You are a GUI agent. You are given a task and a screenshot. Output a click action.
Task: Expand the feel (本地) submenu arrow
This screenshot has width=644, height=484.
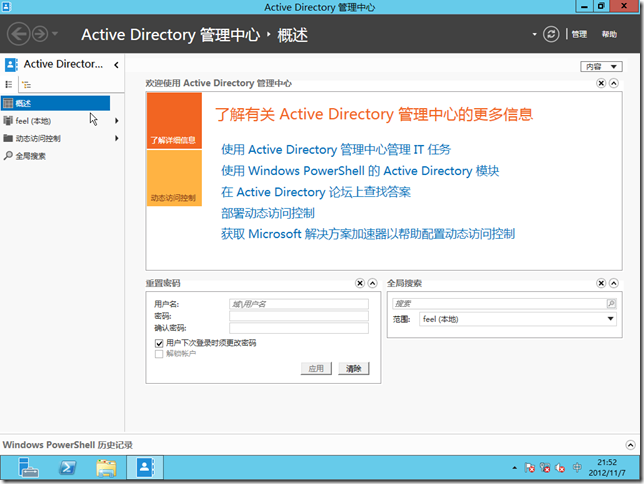[x=117, y=121]
